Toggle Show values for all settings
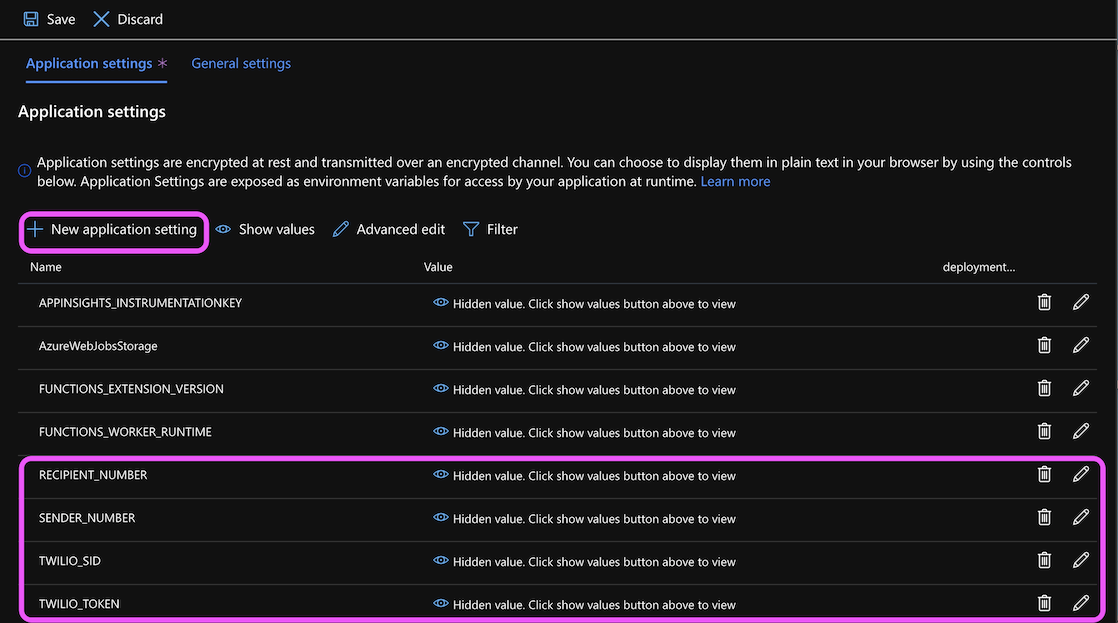Image resolution: width=1118 pixels, height=623 pixels. coord(265,229)
